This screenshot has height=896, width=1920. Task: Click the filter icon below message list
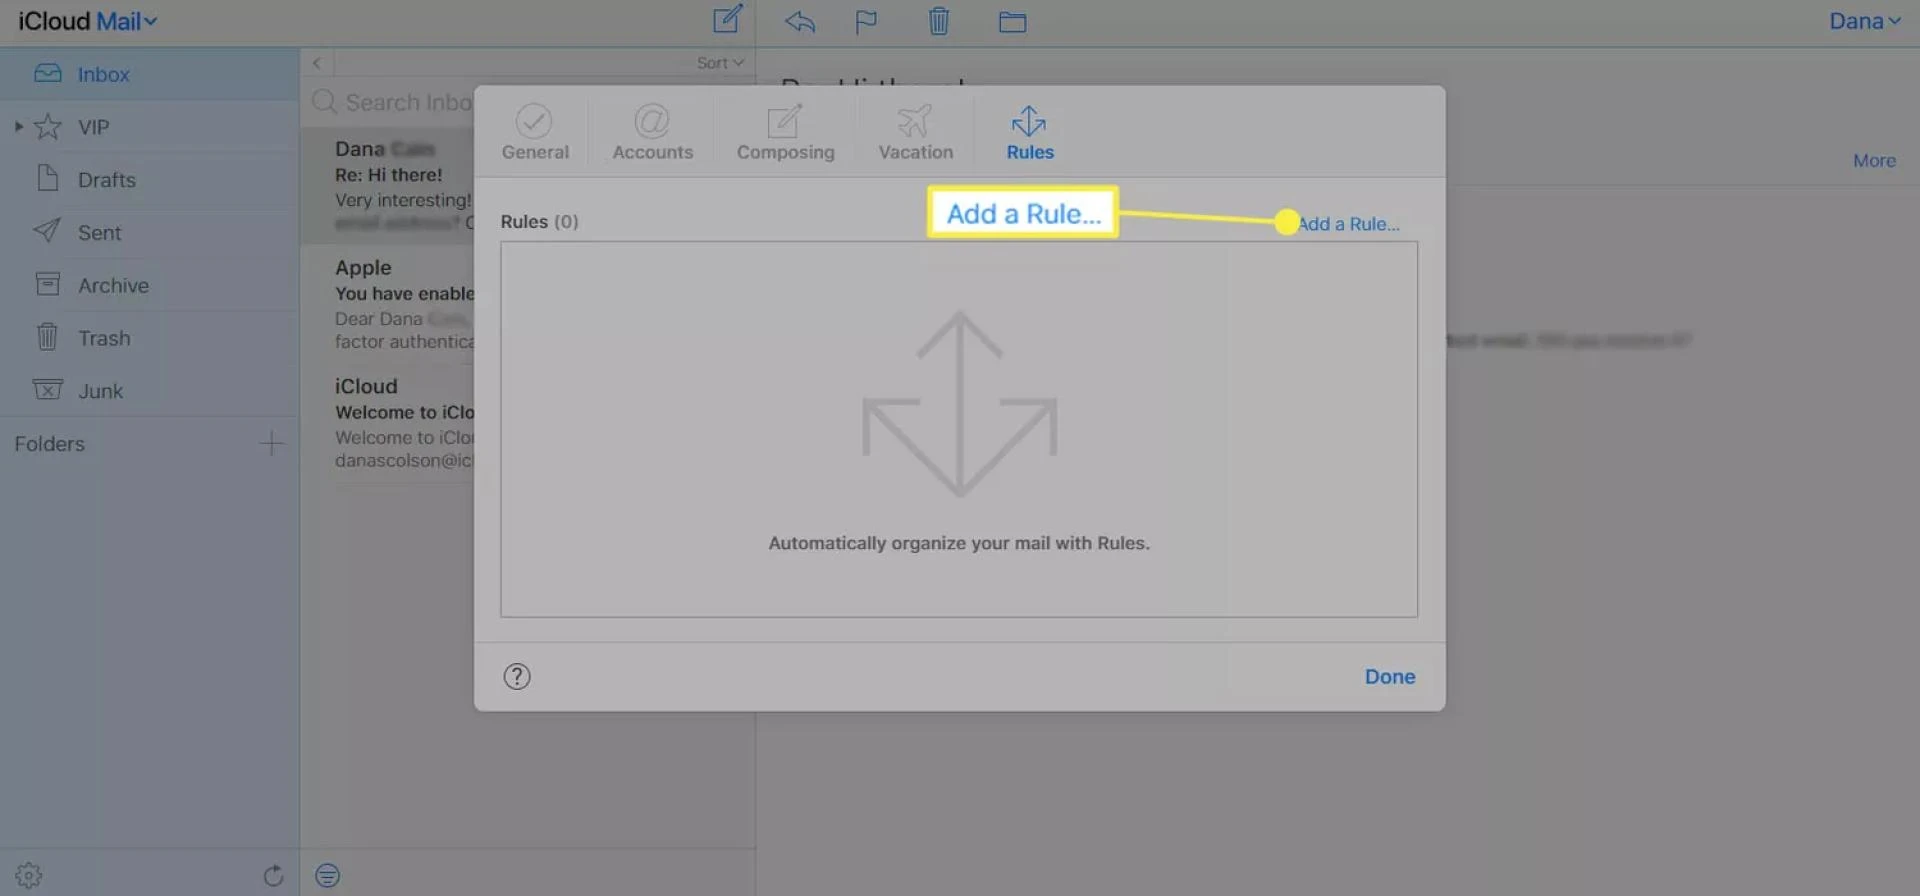tap(327, 876)
